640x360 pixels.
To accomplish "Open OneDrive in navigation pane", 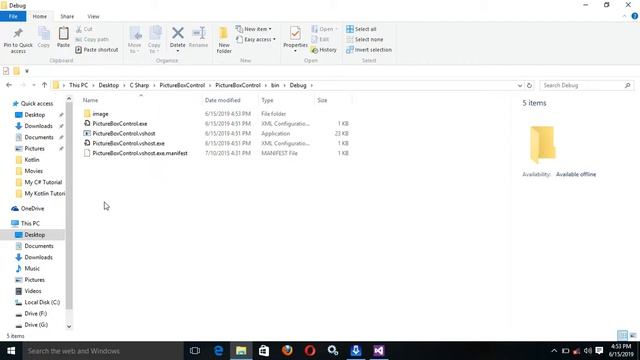I will coord(32,209).
